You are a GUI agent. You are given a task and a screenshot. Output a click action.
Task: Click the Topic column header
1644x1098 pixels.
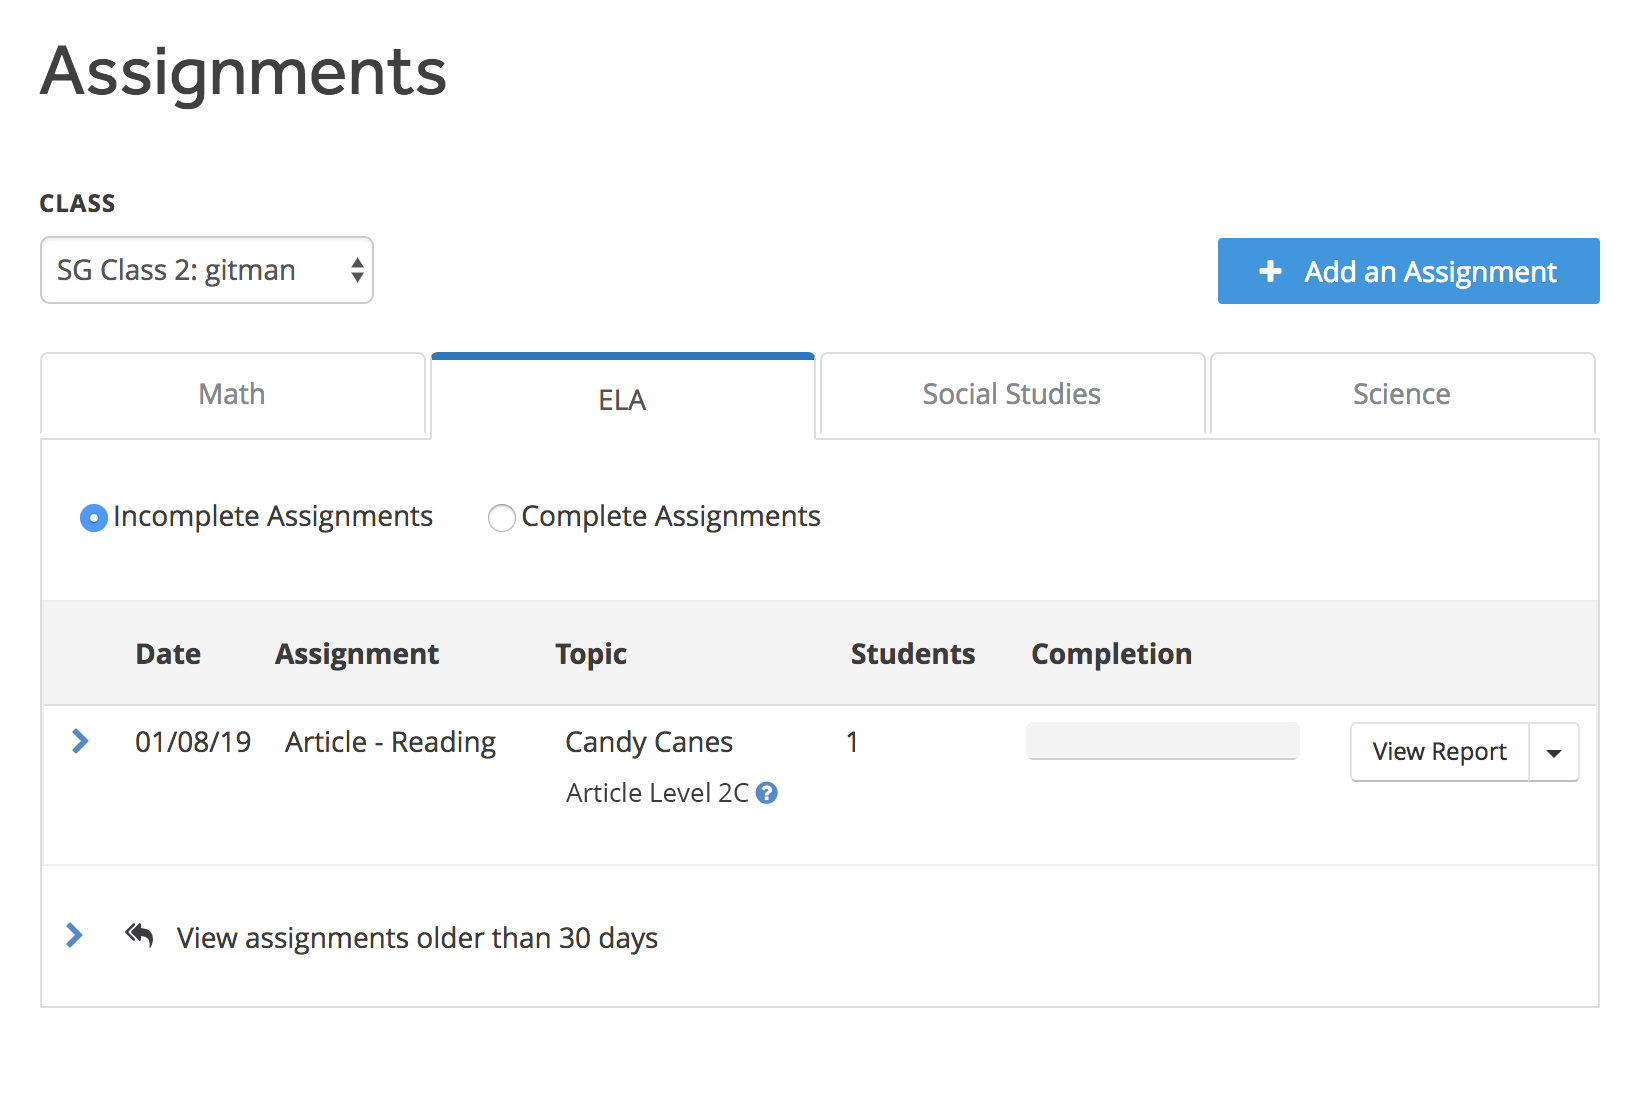coord(591,654)
